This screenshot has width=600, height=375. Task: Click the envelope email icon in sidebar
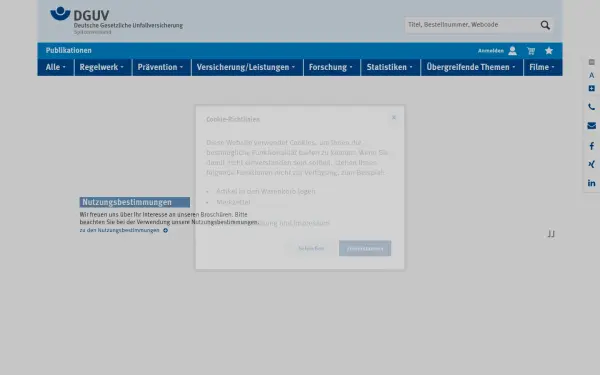point(592,126)
